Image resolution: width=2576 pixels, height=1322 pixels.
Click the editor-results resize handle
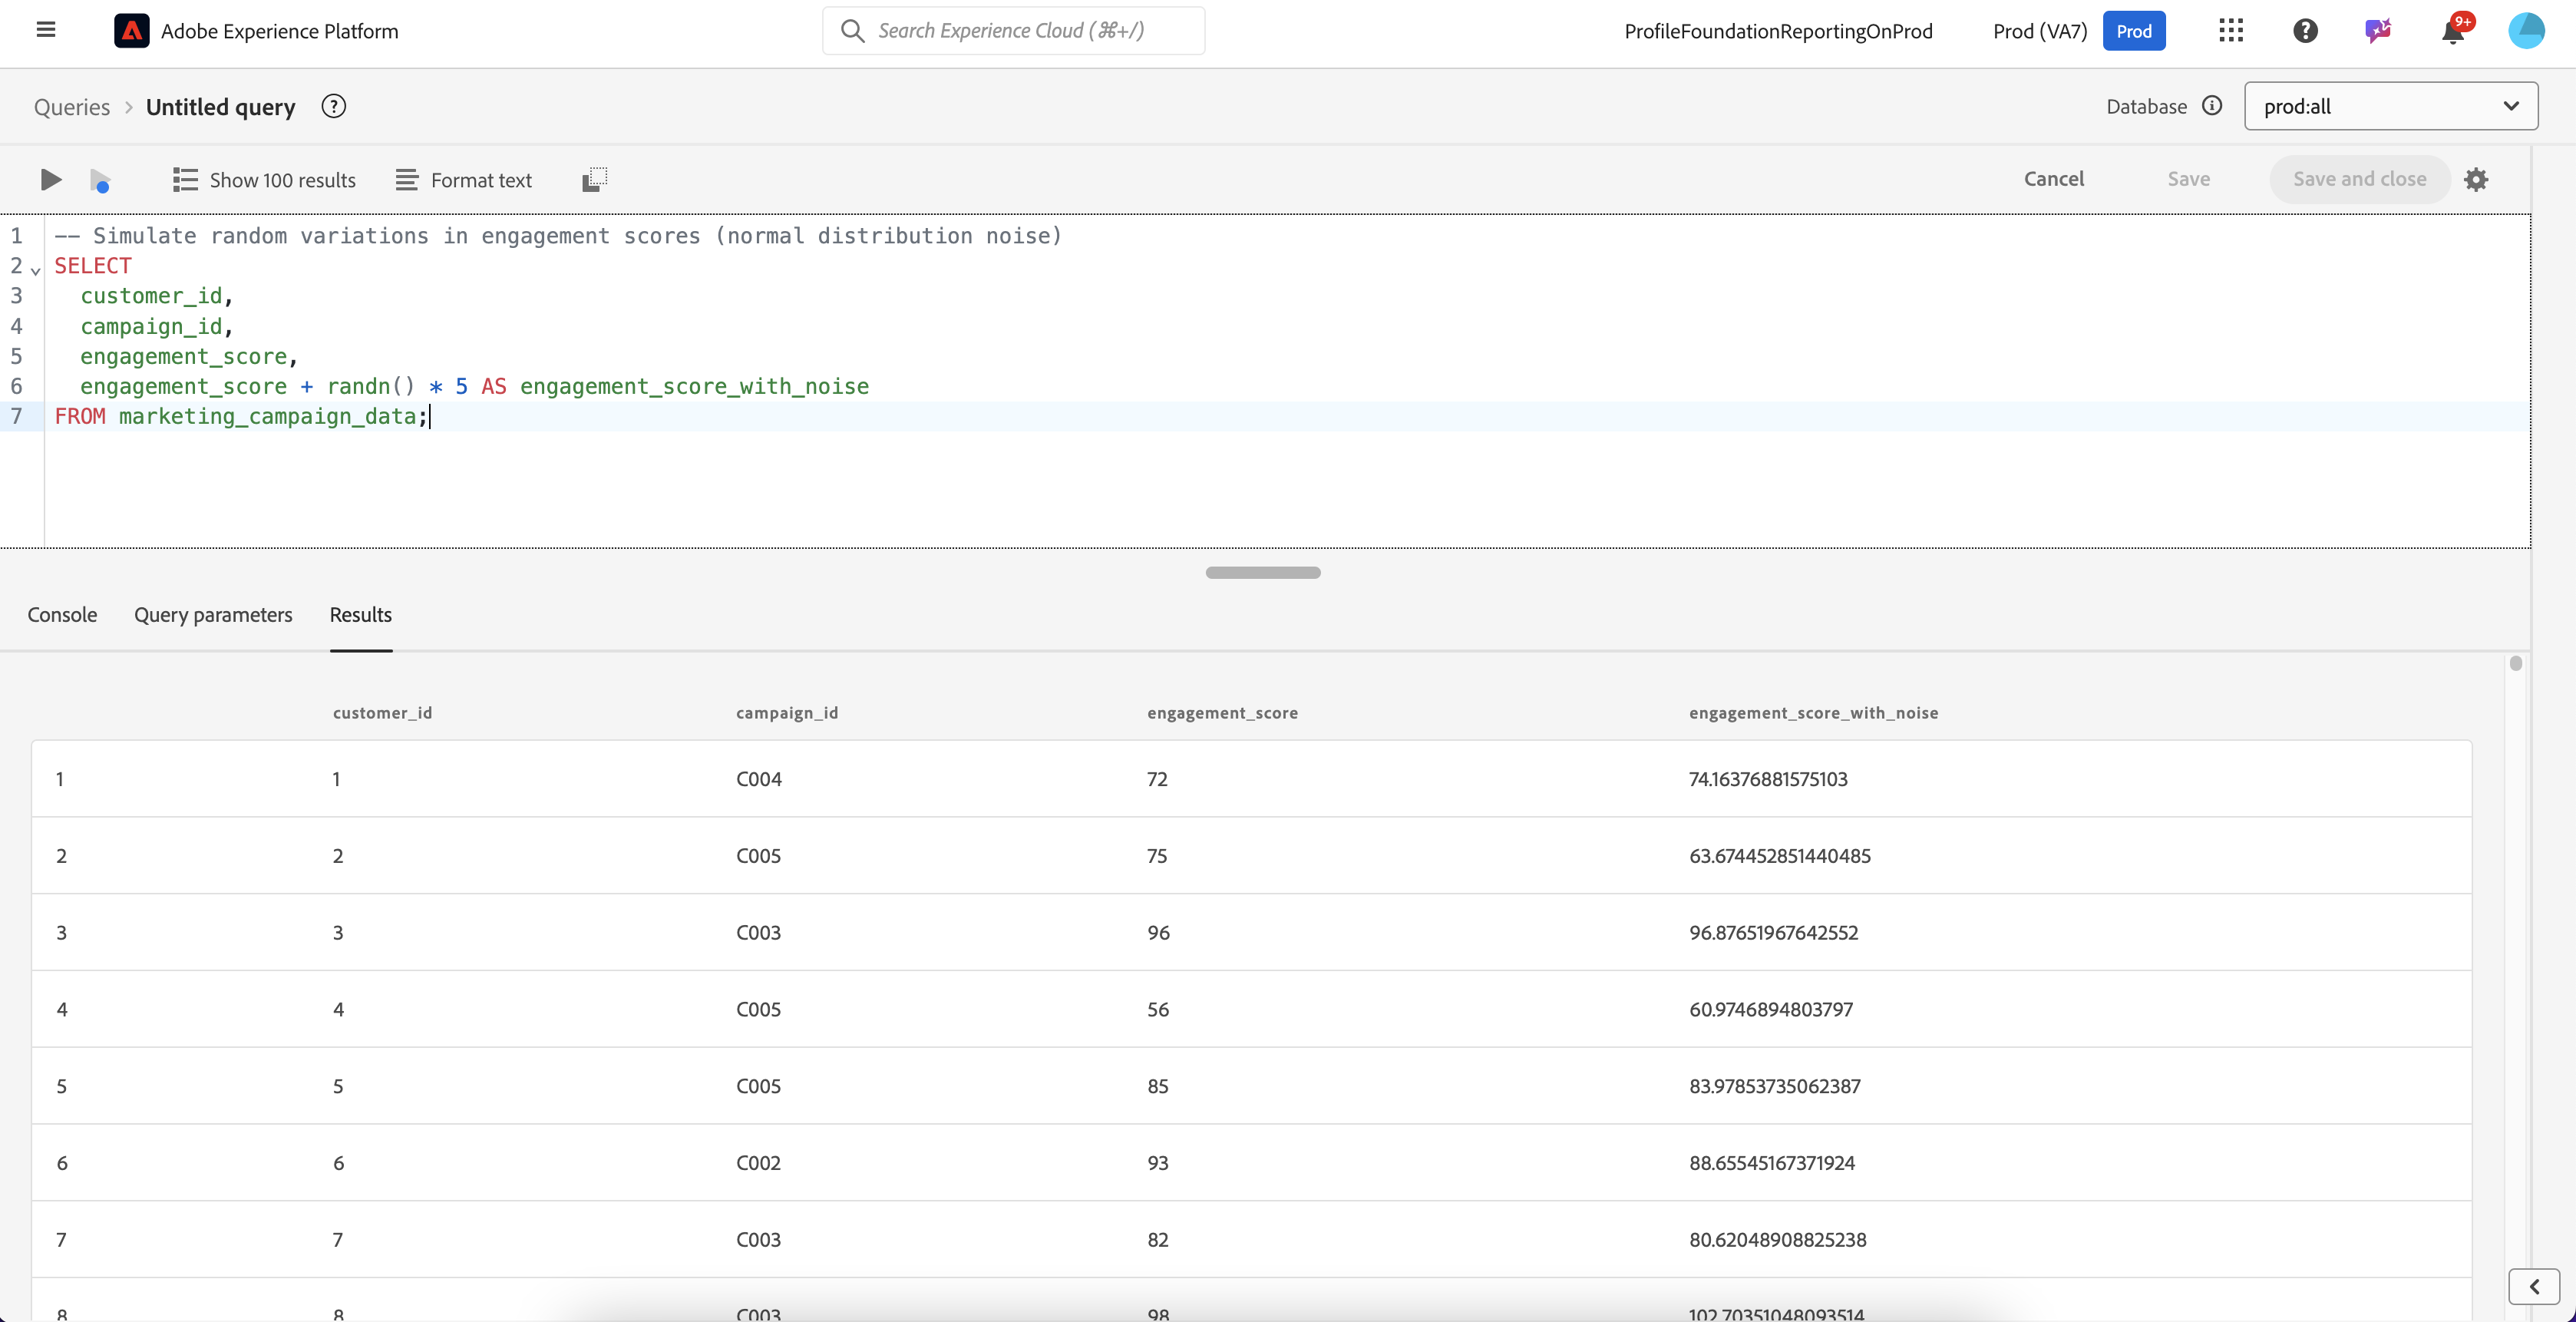[1263, 573]
